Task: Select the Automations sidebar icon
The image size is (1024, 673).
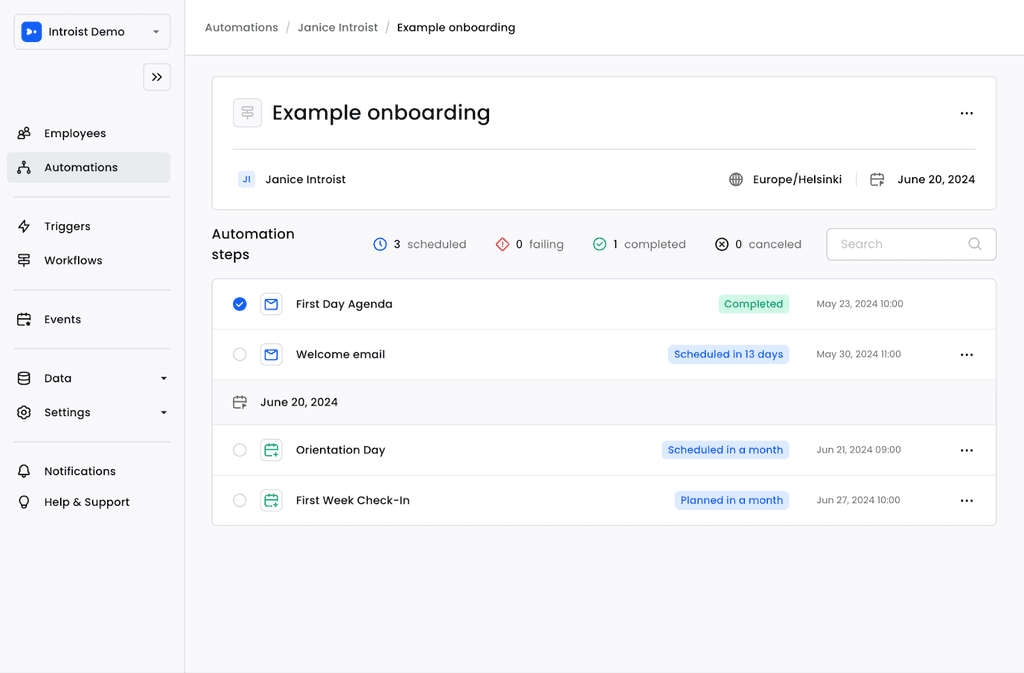Action: (x=22, y=166)
